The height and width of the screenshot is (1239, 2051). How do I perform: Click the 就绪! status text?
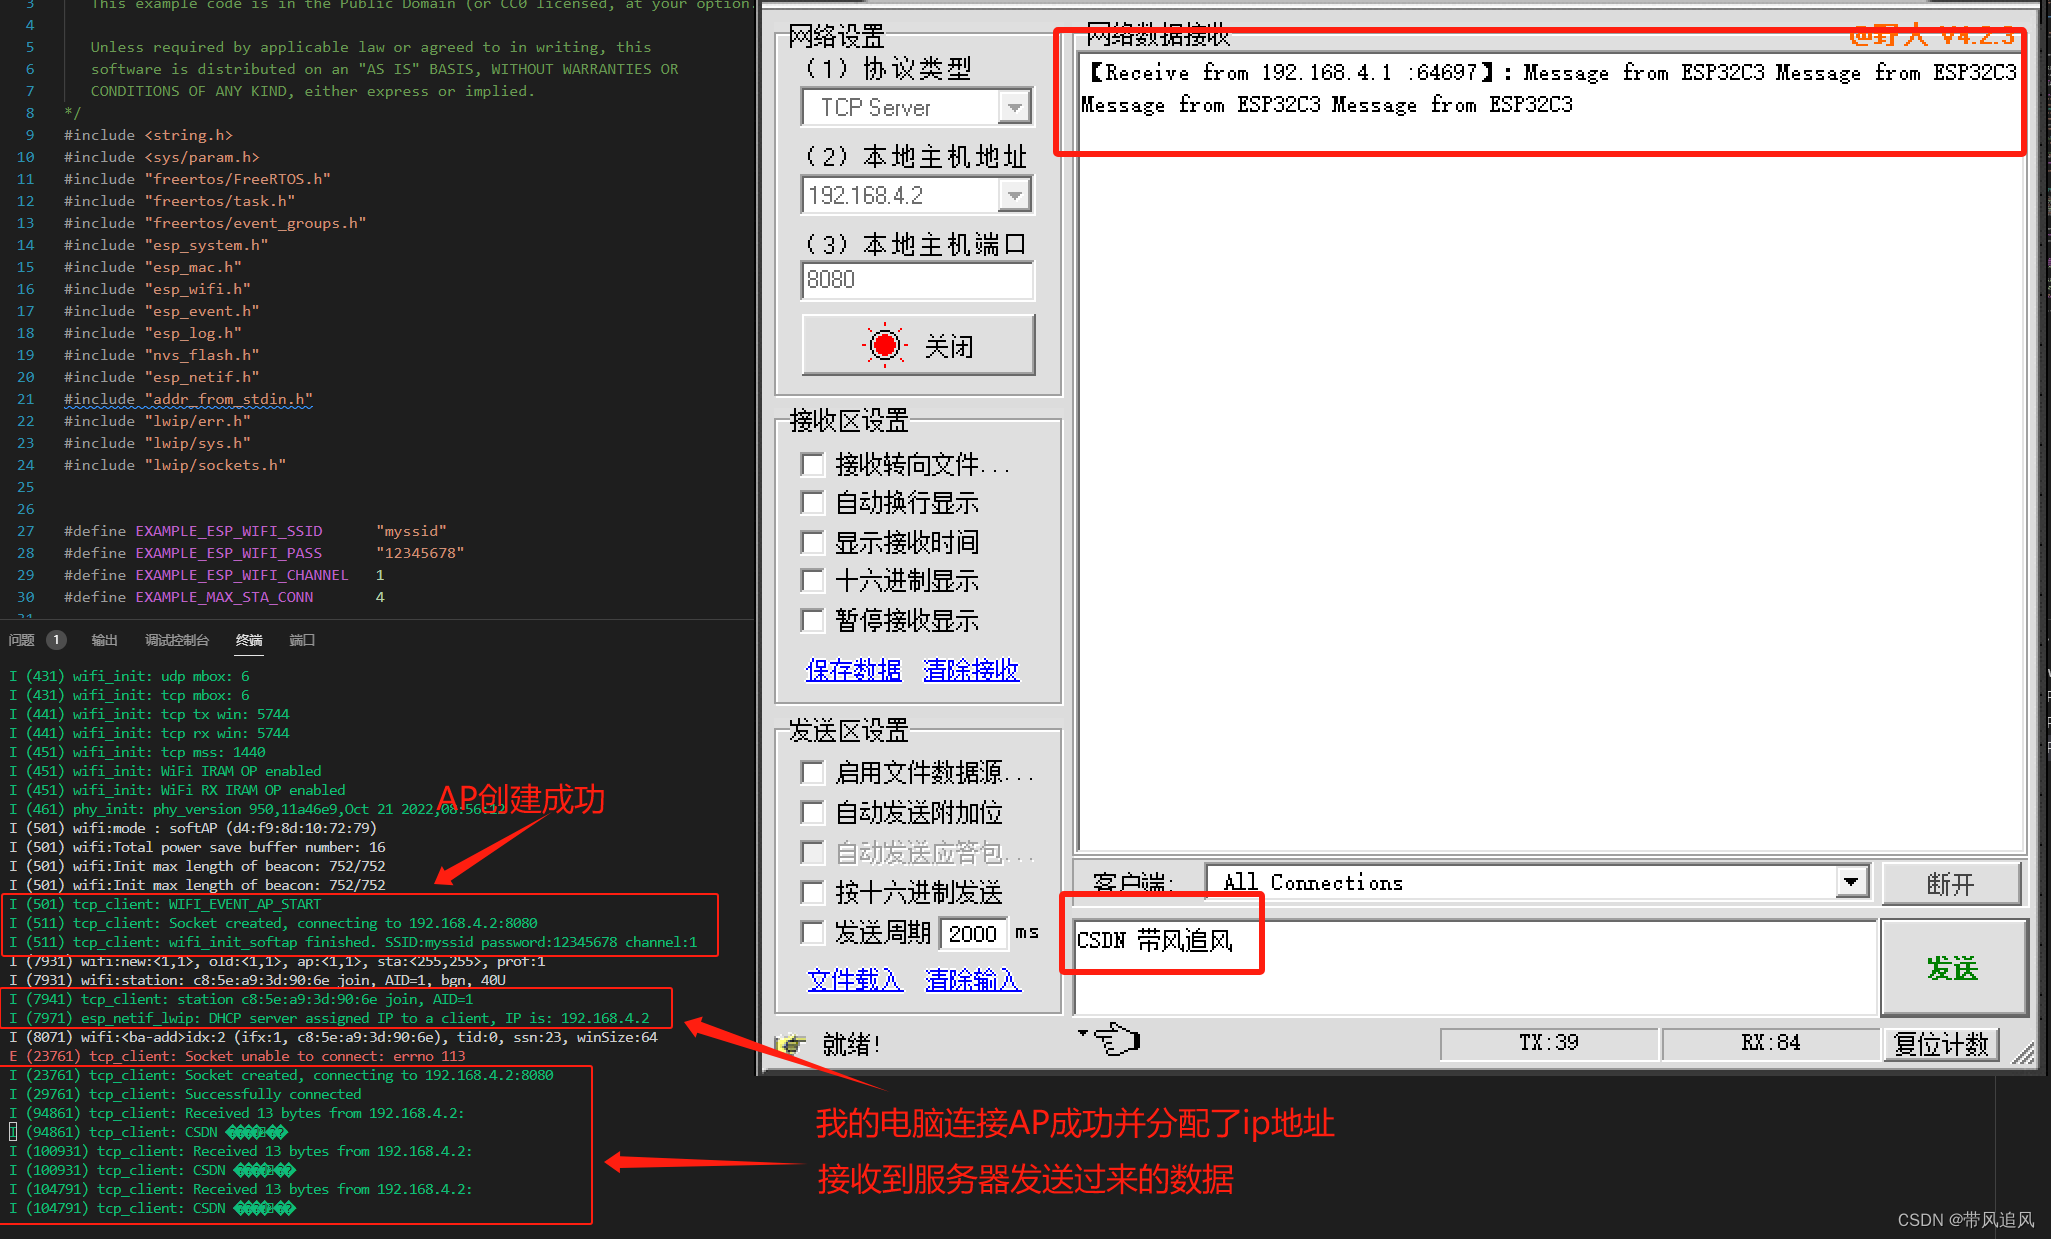pyautogui.click(x=851, y=1044)
